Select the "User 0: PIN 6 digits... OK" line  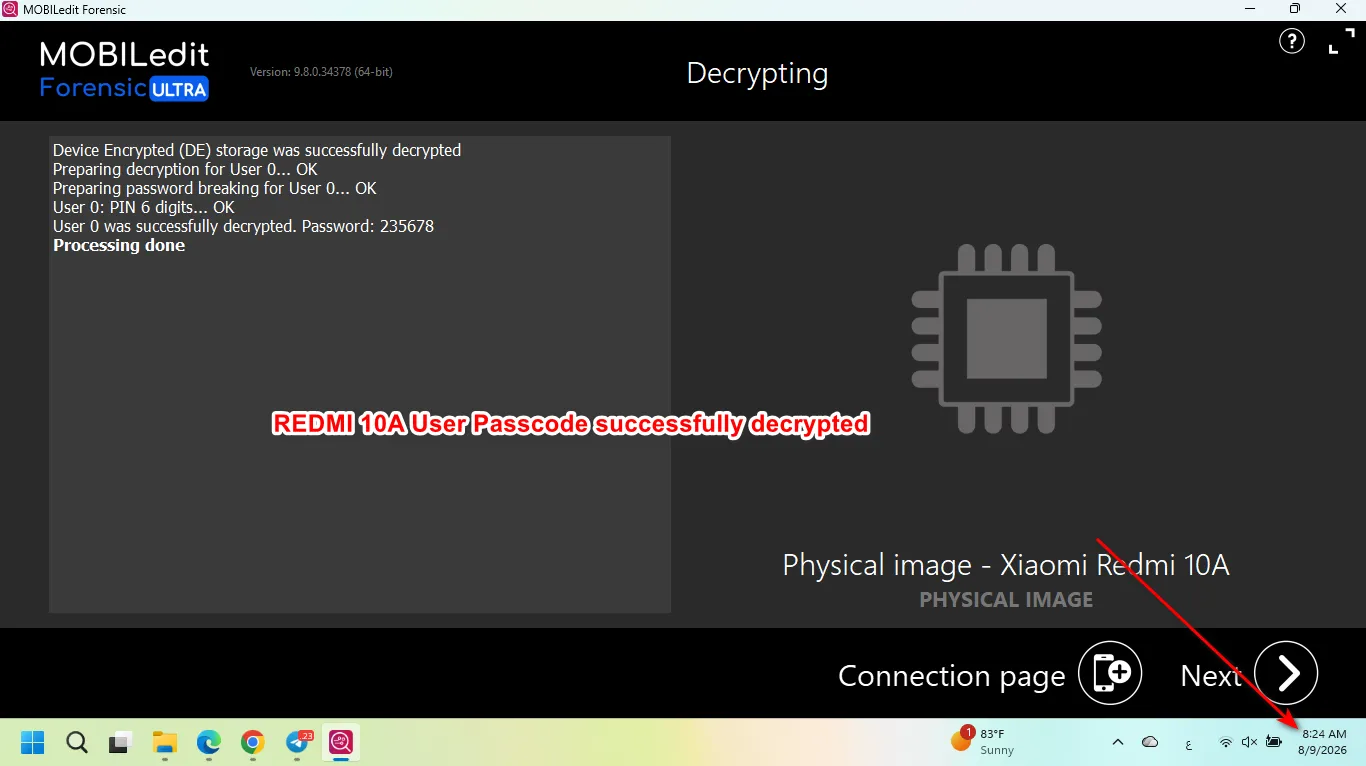144,207
